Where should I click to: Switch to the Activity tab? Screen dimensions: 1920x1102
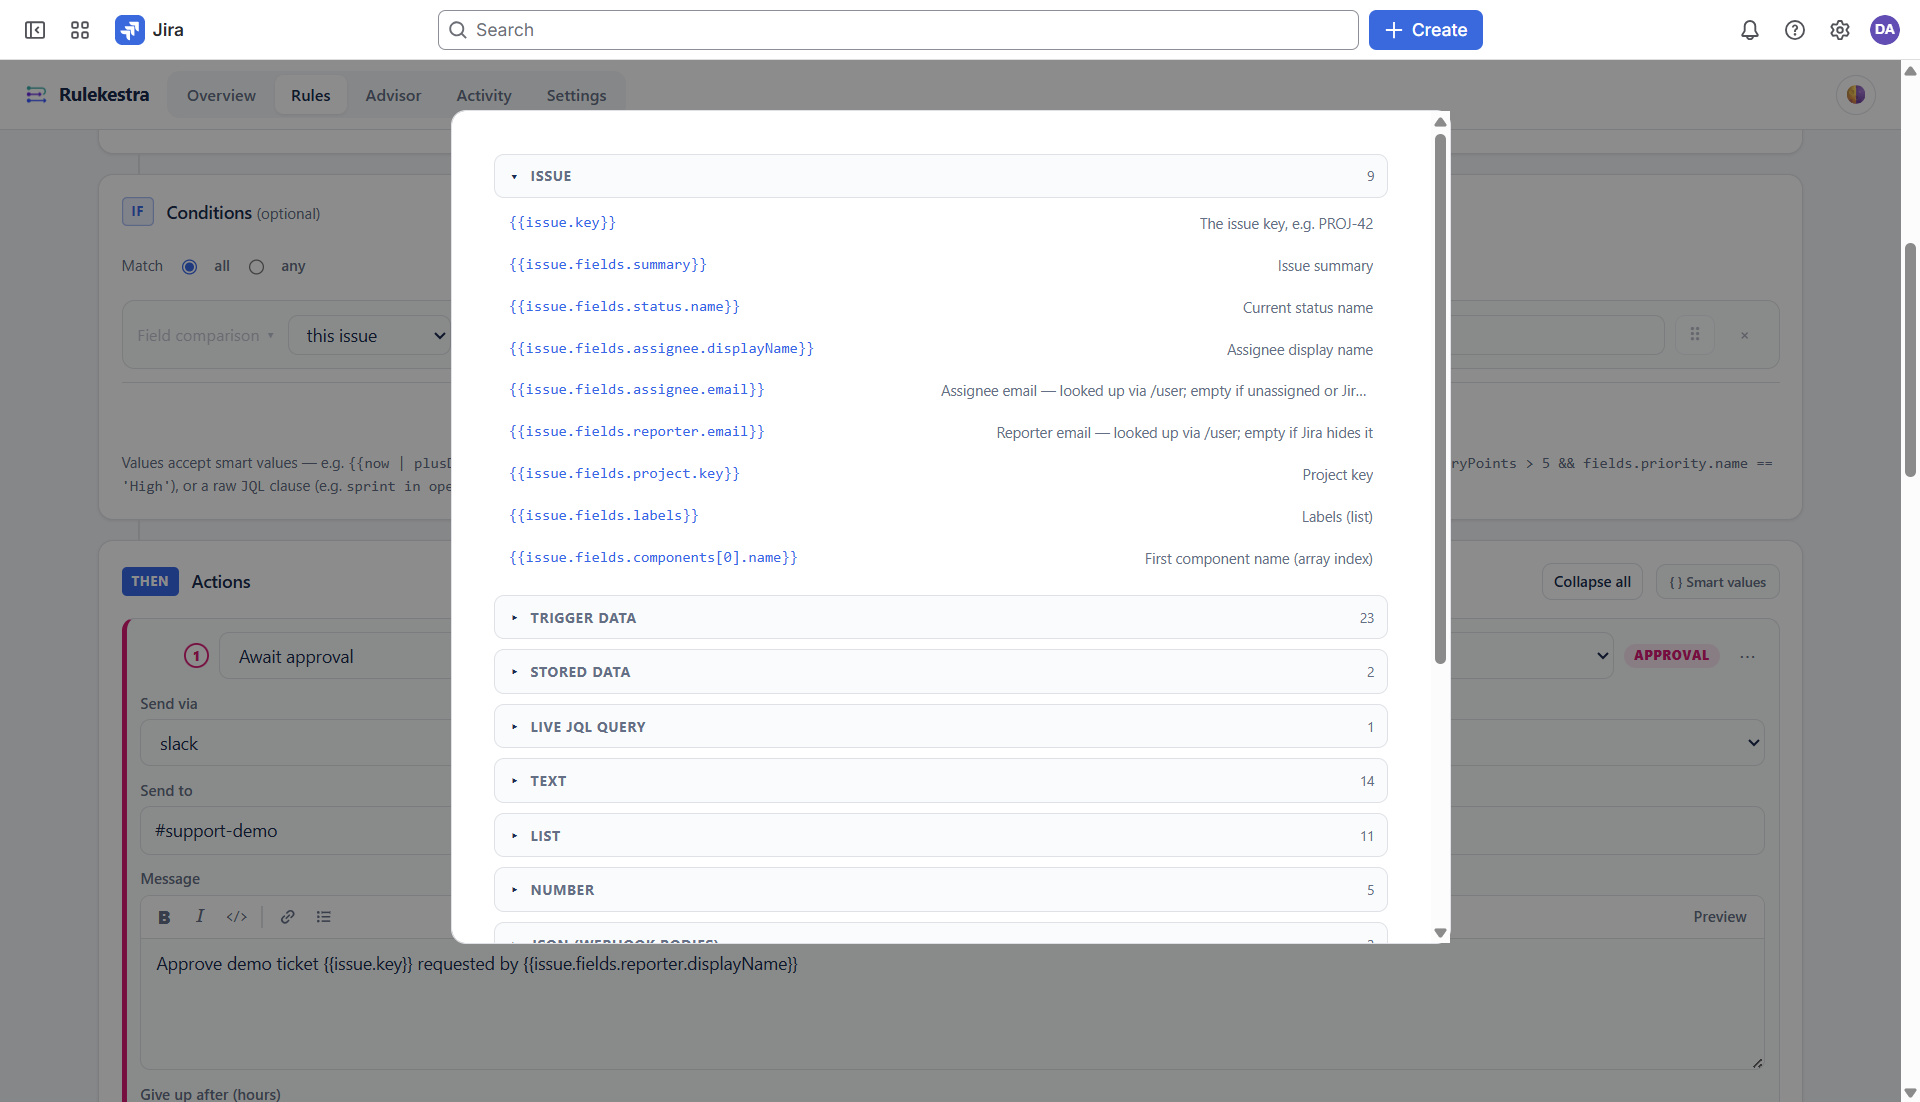(484, 95)
